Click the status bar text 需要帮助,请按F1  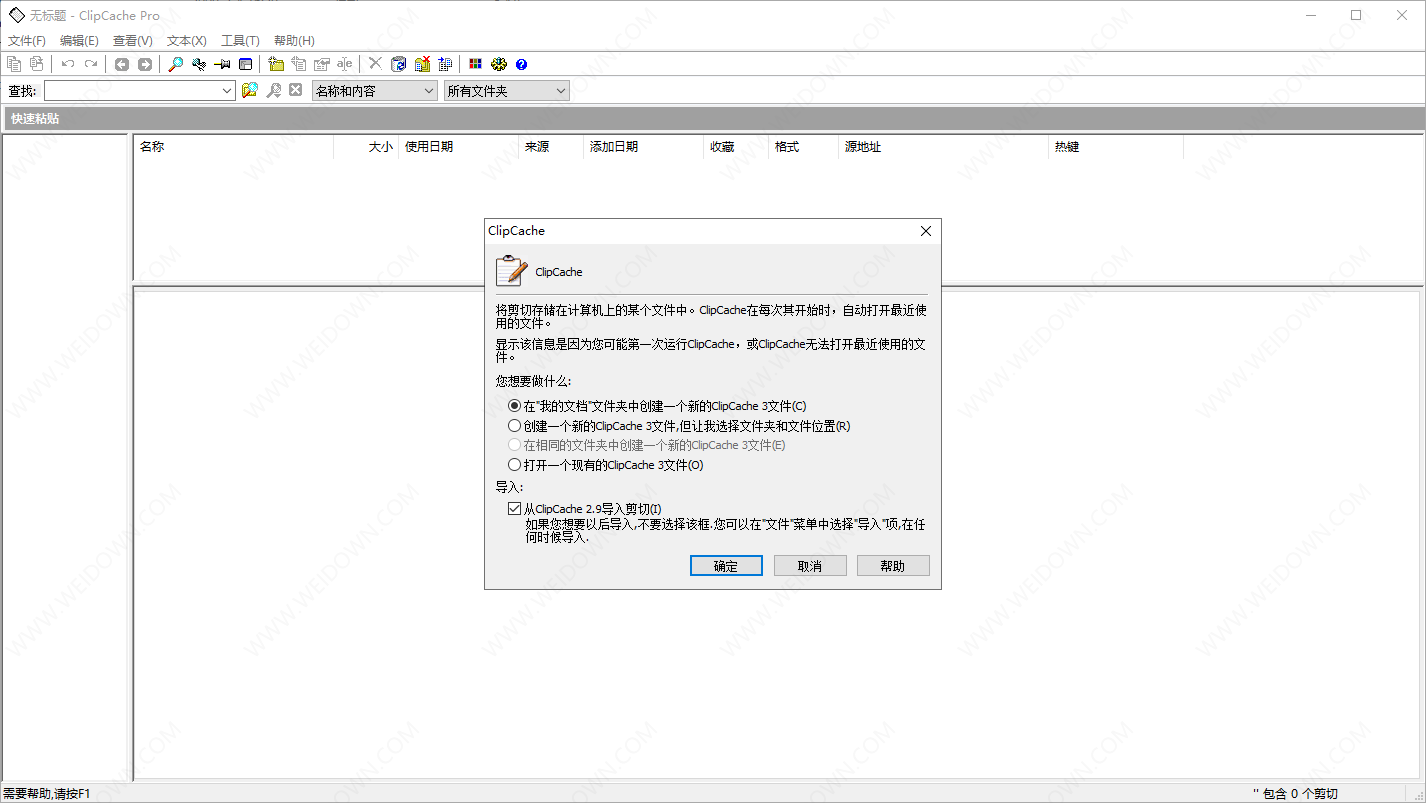(47, 794)
